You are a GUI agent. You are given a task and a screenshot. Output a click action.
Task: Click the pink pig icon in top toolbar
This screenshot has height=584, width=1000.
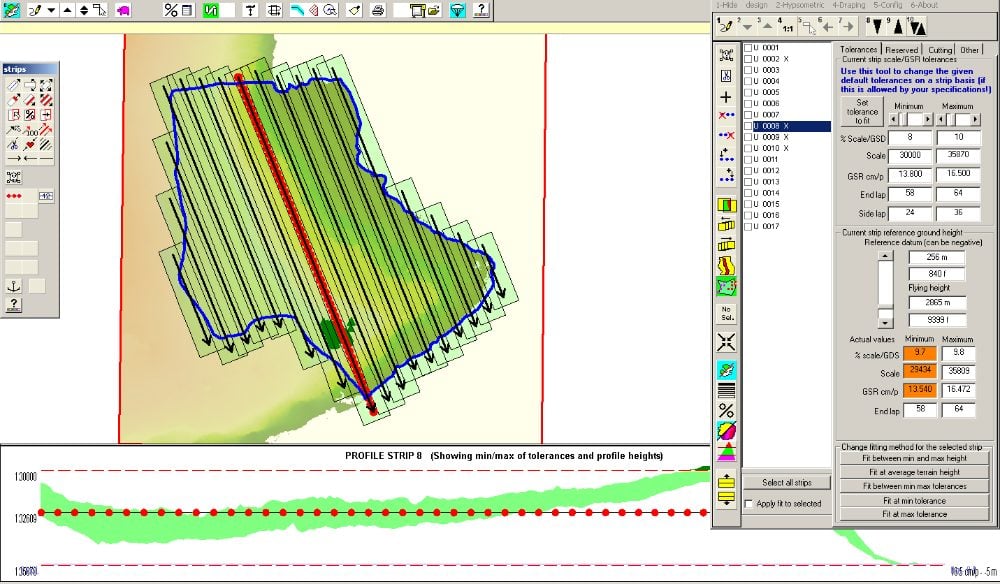[x=124, y=10]
